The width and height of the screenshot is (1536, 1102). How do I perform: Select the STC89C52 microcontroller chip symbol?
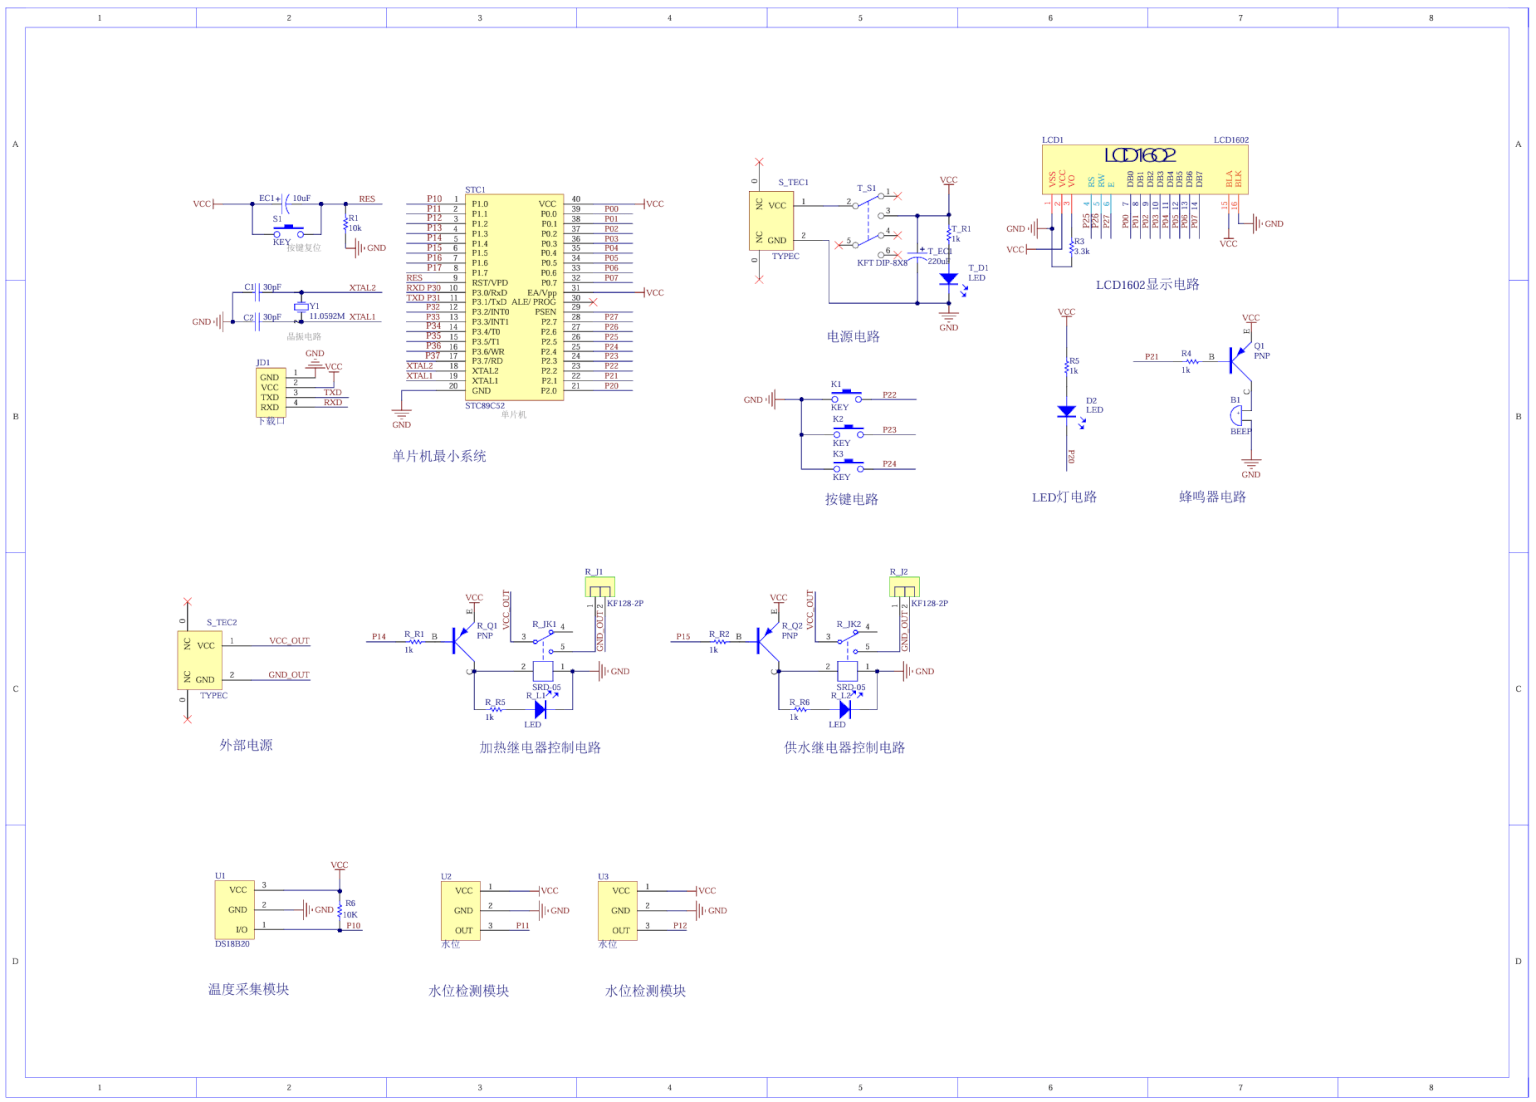click(x=514, y=297)
